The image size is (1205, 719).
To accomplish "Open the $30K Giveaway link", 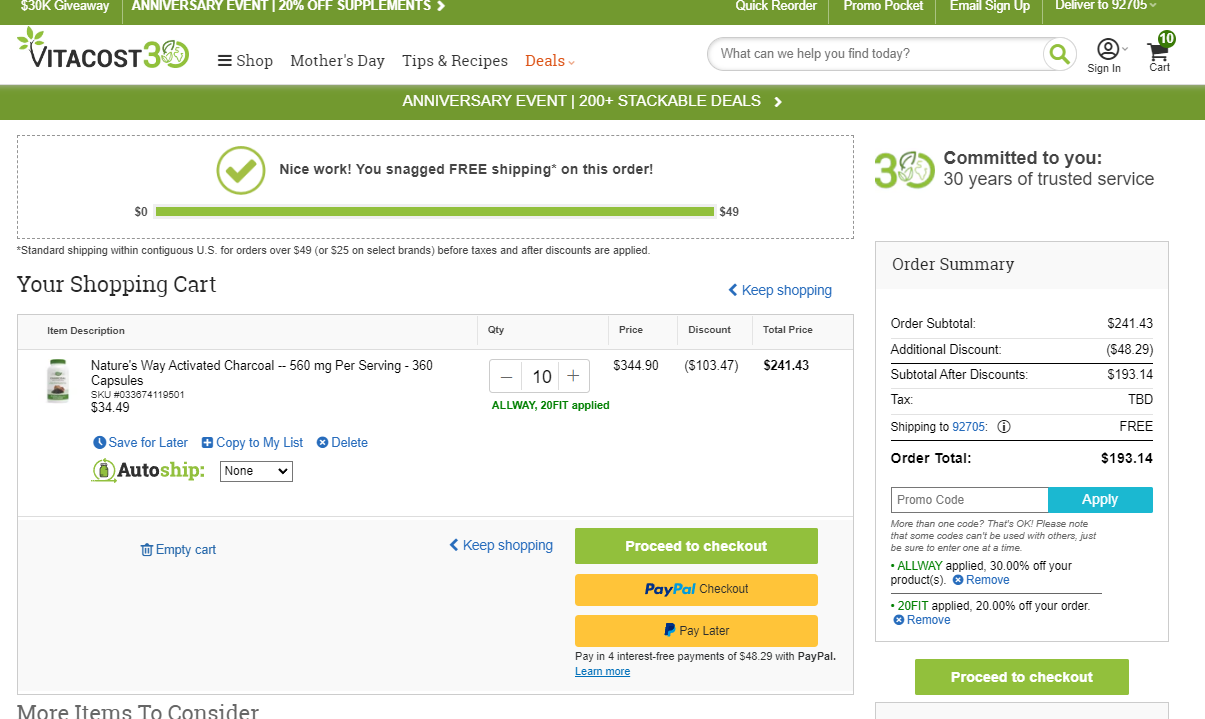I will click(65, 6).
